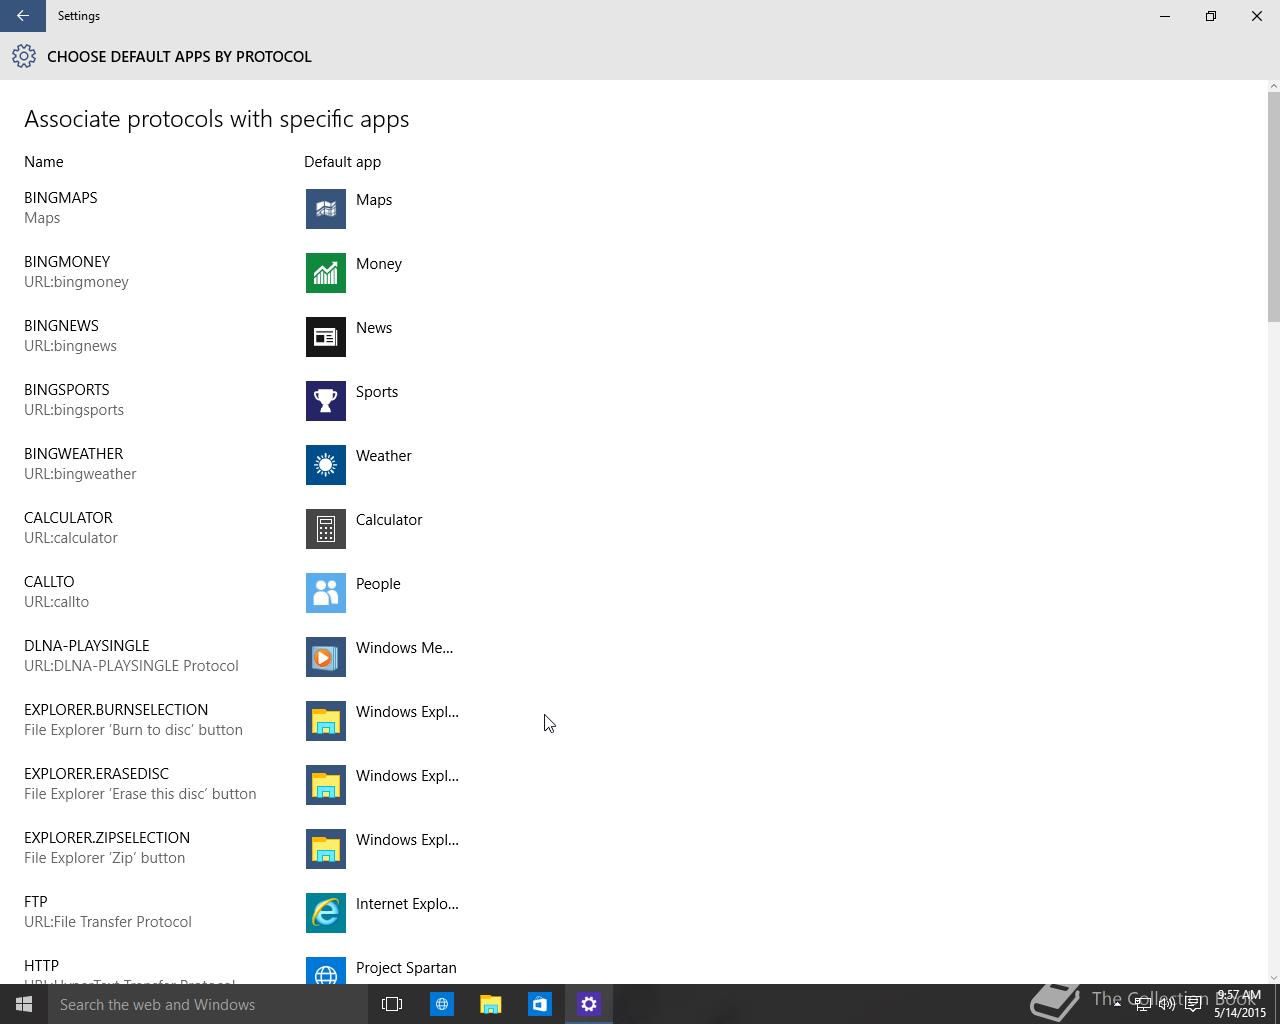Click 'Associate protocols with specific apps' heading
Viewport: 1280px width, 1024px height.
tap(217, 119)
